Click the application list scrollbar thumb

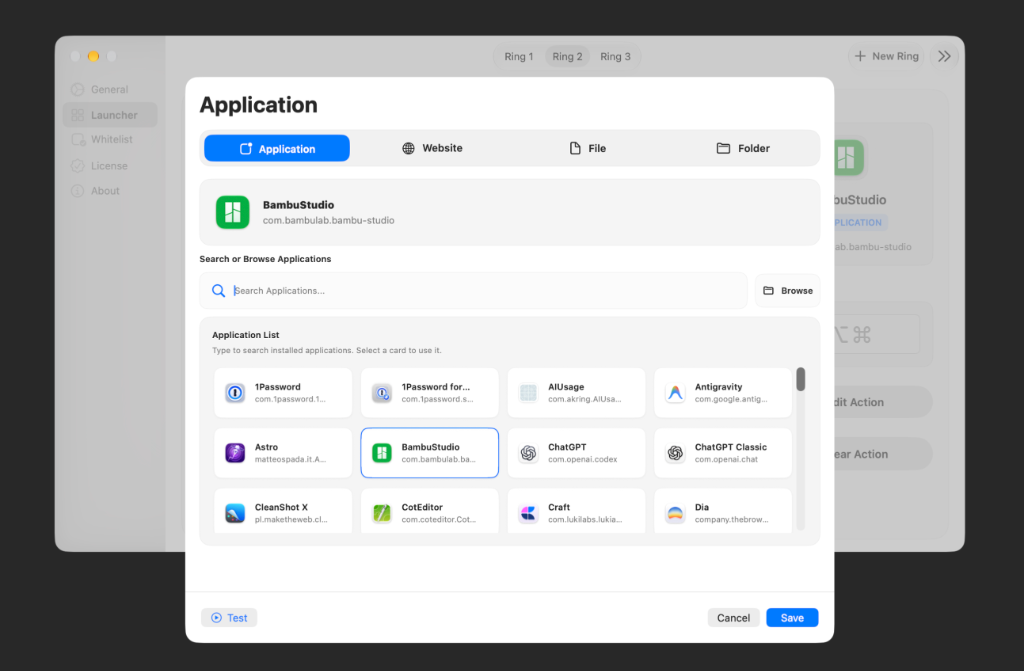pos(801,380)
